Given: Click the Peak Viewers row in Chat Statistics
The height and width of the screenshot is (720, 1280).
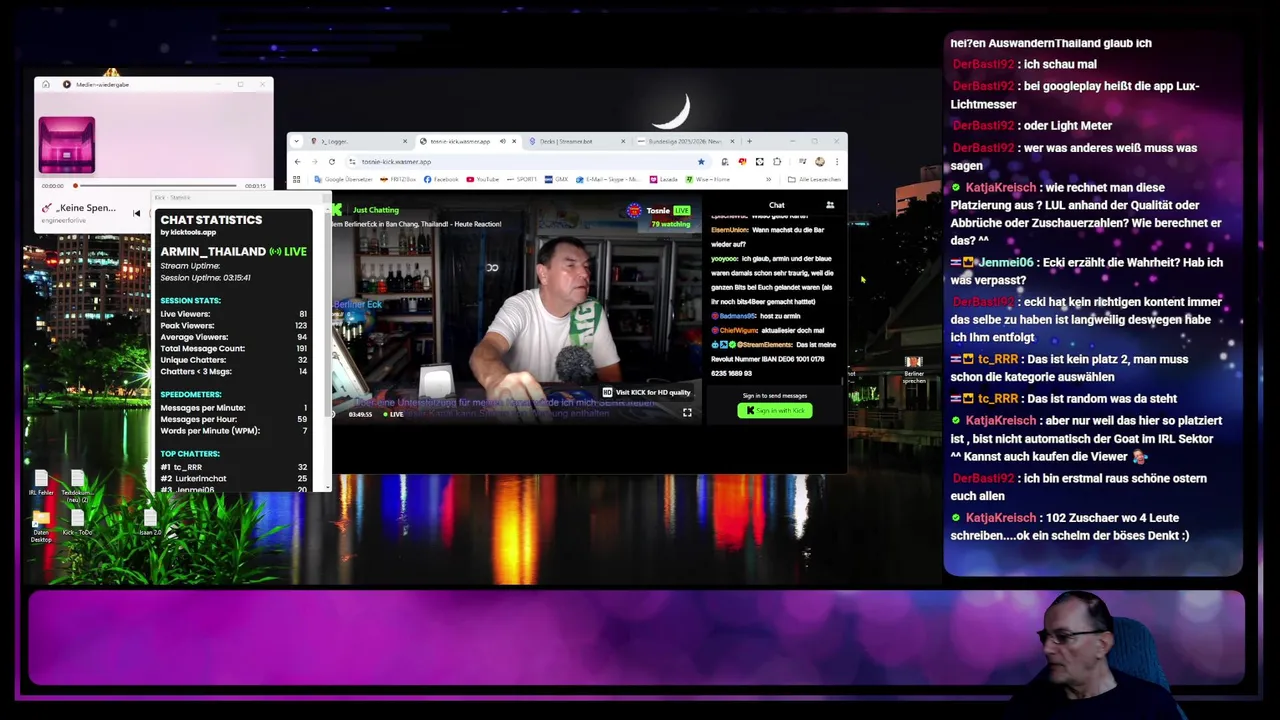Looking at the screenshot, I should 233,326.
